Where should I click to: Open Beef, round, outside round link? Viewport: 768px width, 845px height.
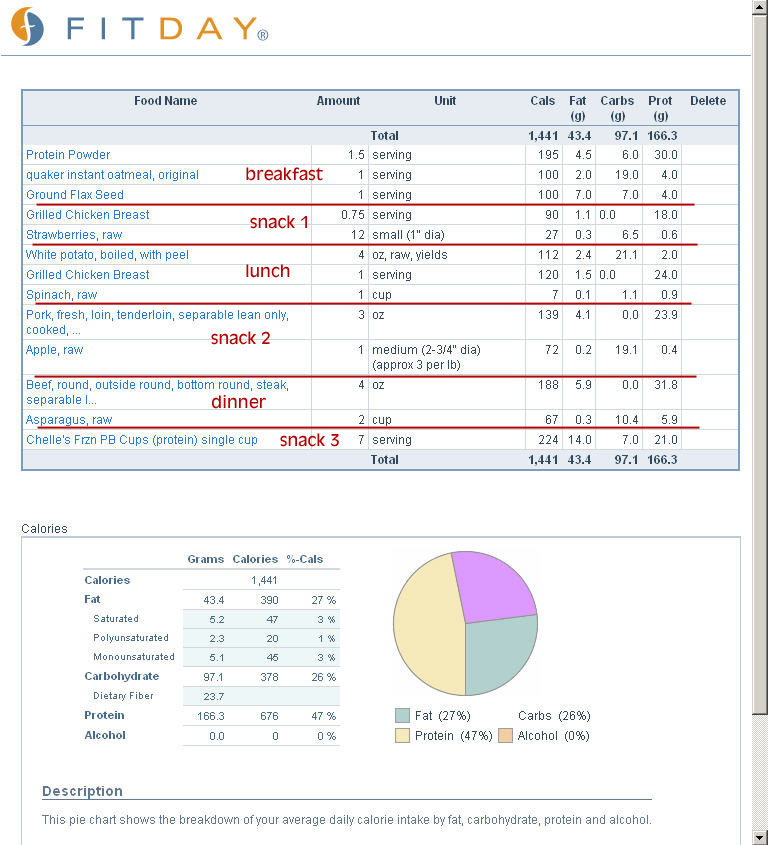coord(157,392)
